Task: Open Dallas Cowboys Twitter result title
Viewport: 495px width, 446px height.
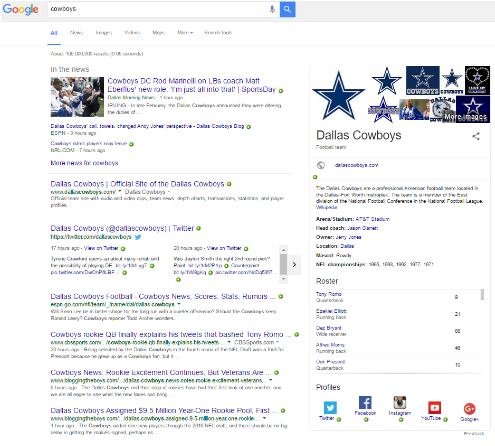Action: (x=122, y=228)
